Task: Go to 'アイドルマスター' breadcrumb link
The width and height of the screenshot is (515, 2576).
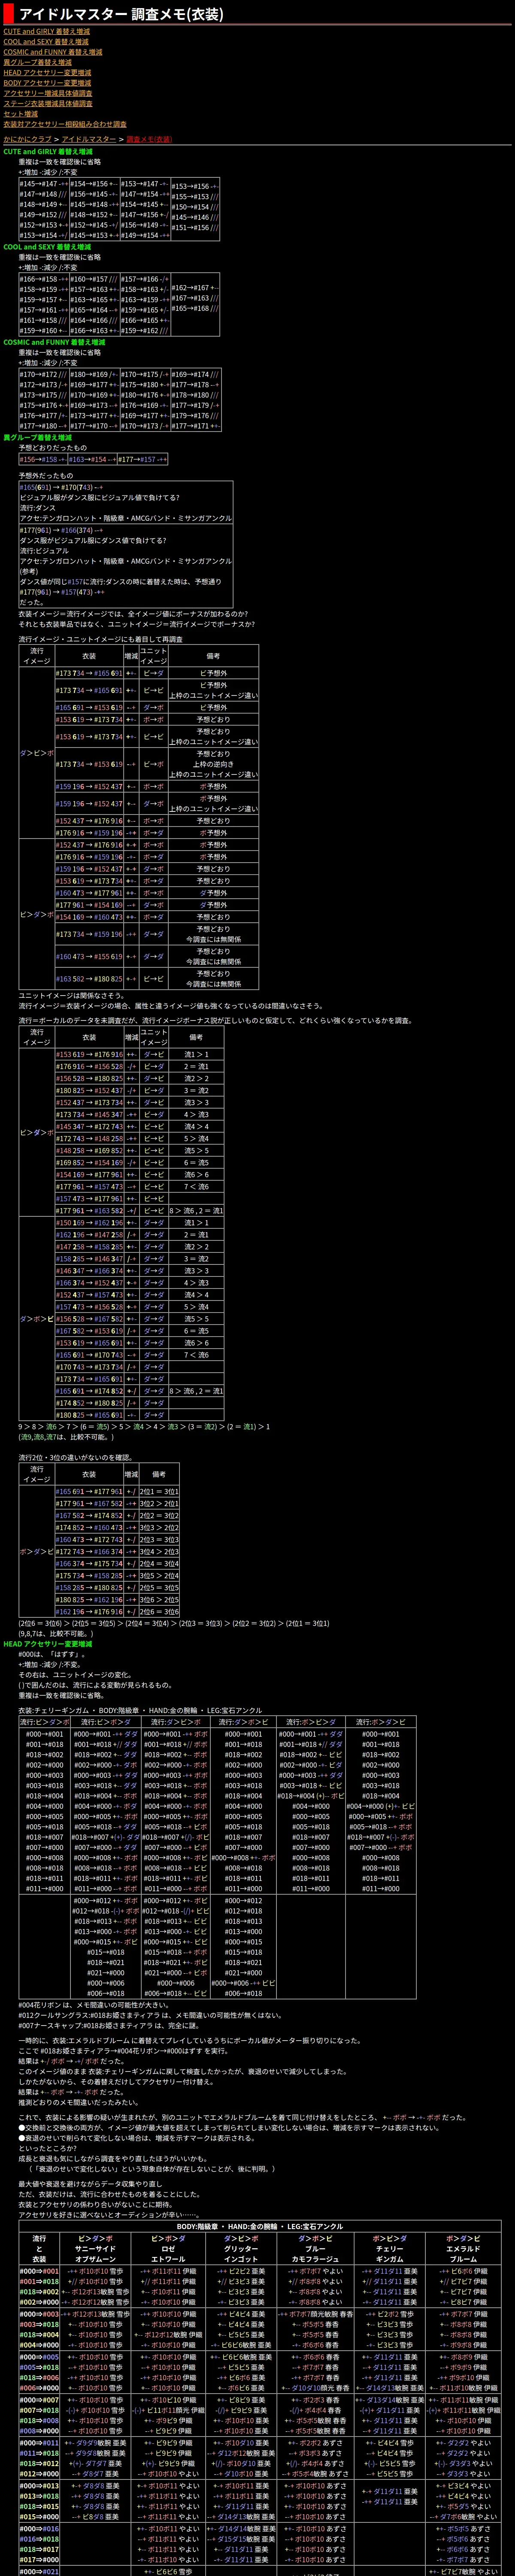Action: tap(89, 139)
